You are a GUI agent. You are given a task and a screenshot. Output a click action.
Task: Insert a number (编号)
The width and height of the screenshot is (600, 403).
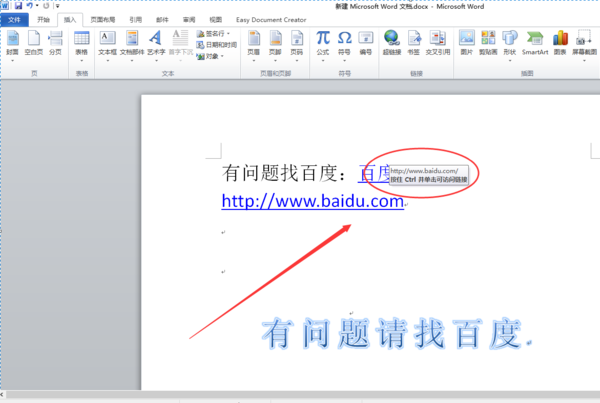pyautogui.click(x=366, y=43)
